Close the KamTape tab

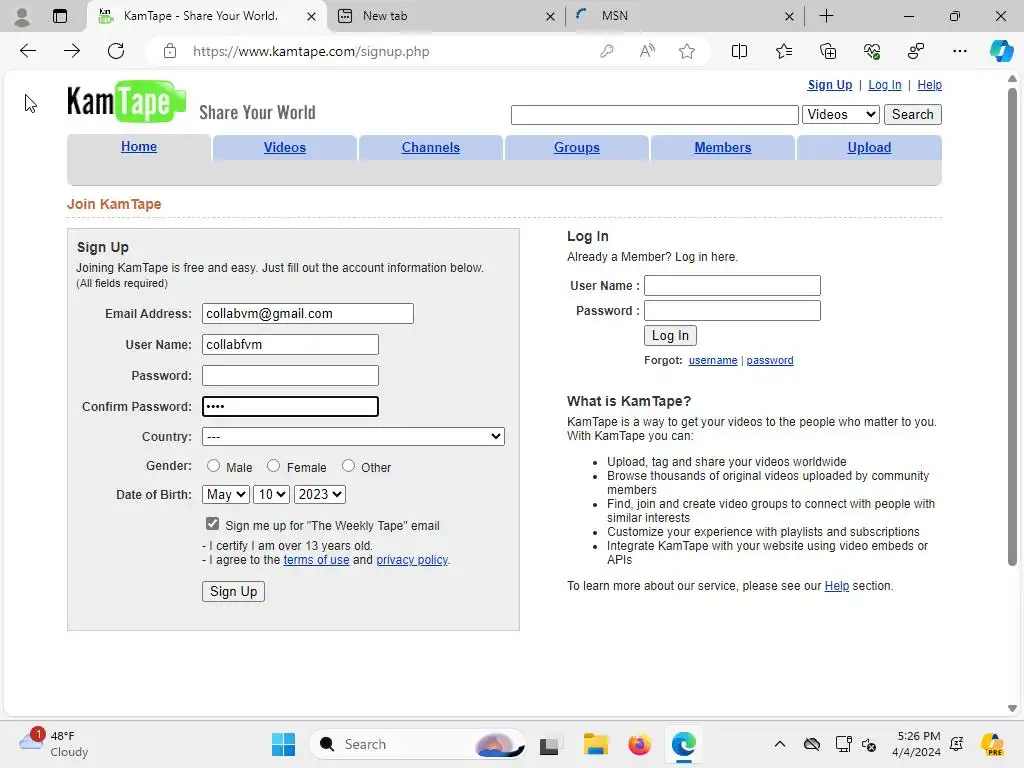pyautogui.click(x=312, y=16)
